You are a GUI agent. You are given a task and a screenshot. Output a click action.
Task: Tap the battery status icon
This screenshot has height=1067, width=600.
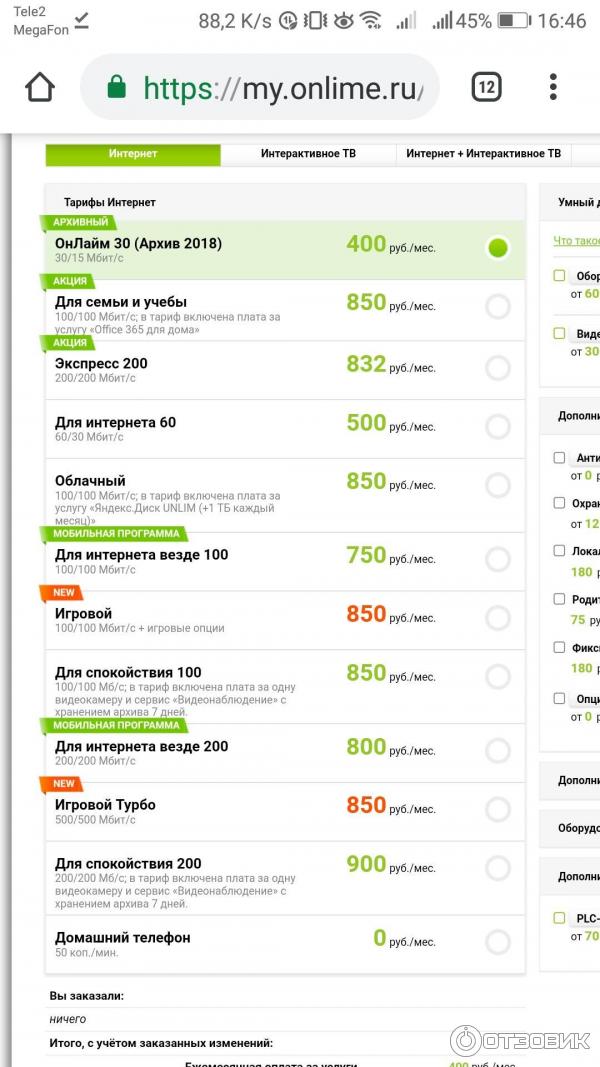(x=513, y=21)
